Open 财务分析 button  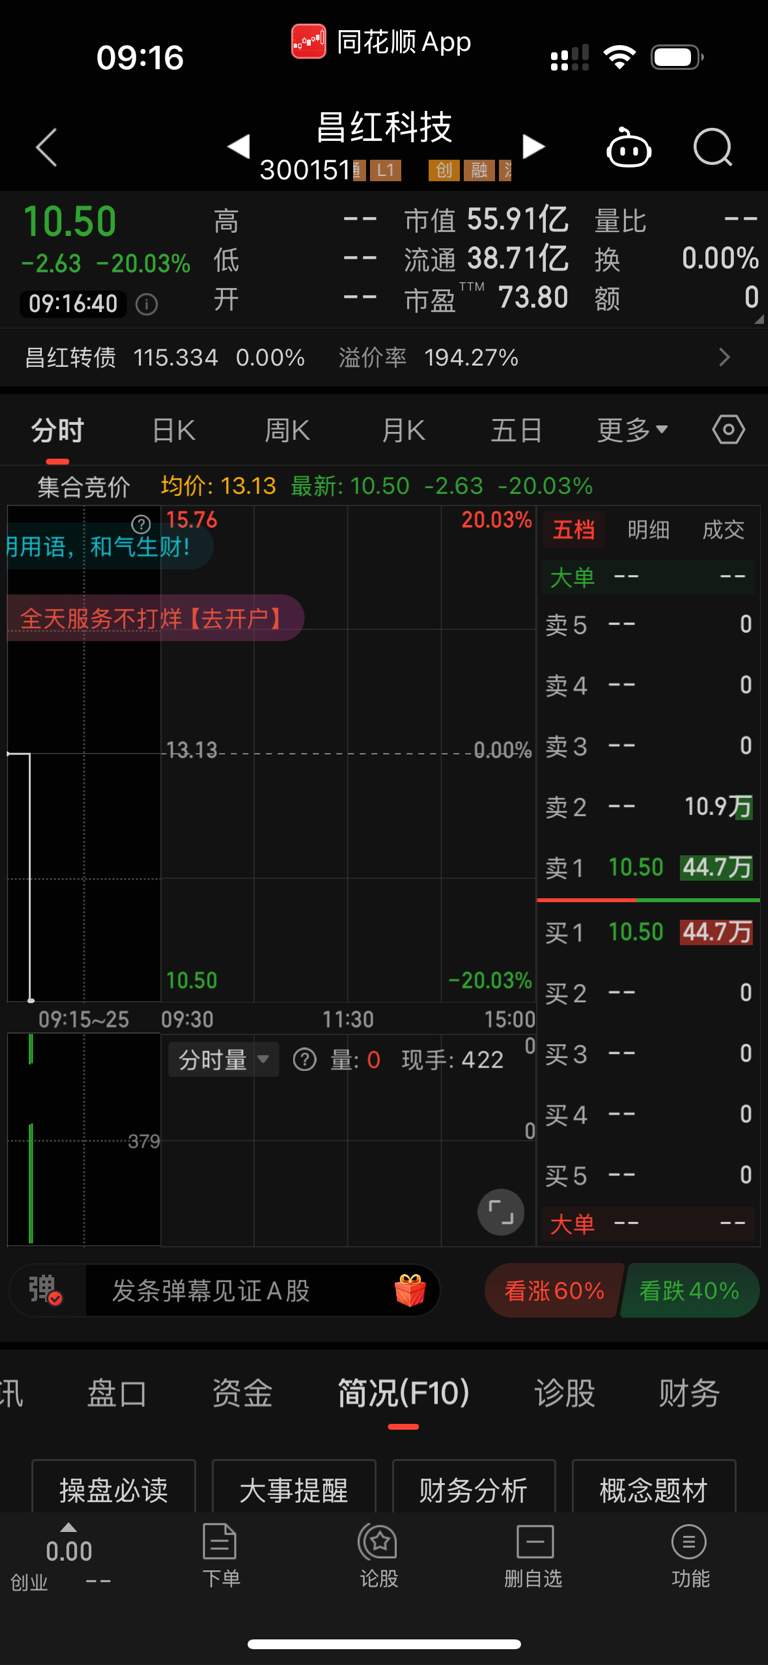point(473,1488)
